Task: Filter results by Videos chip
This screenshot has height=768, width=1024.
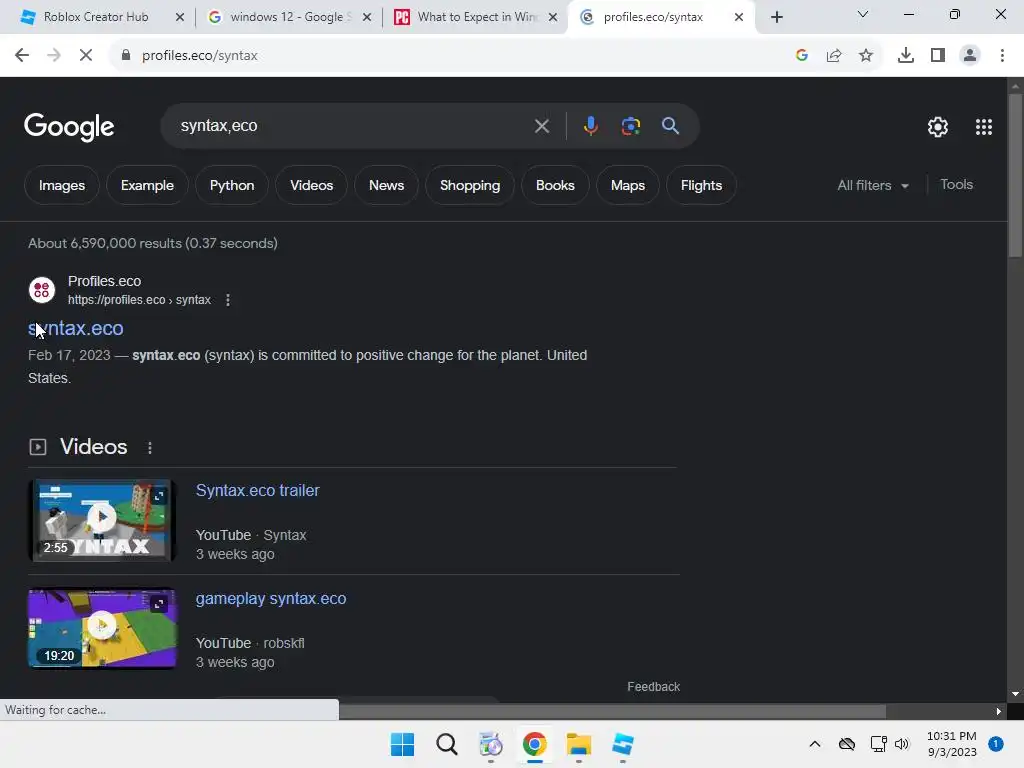Action: (312, 185)
